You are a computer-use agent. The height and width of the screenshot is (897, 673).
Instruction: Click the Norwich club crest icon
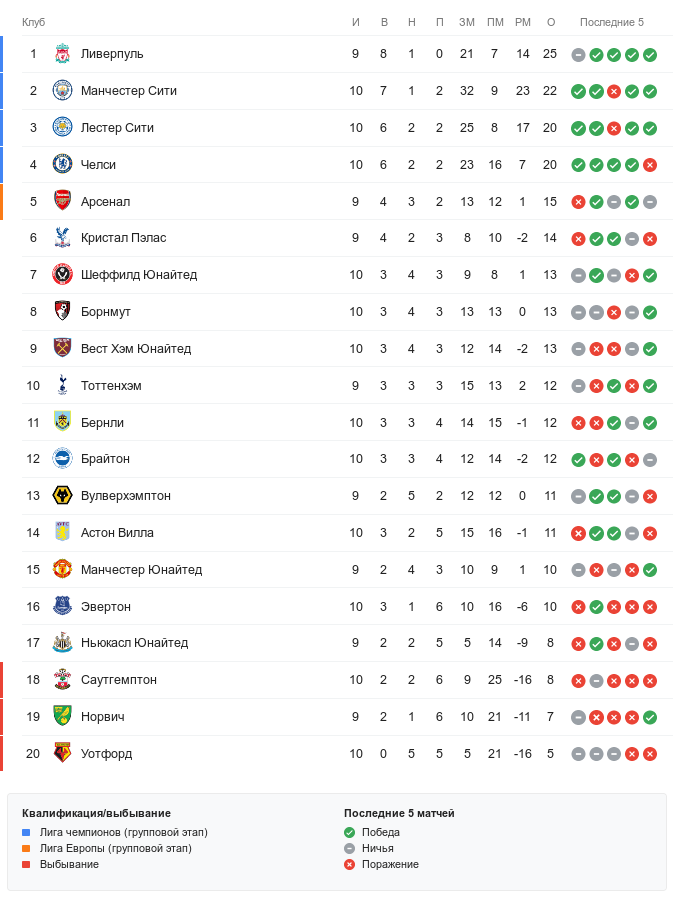[x=62, y=716]
